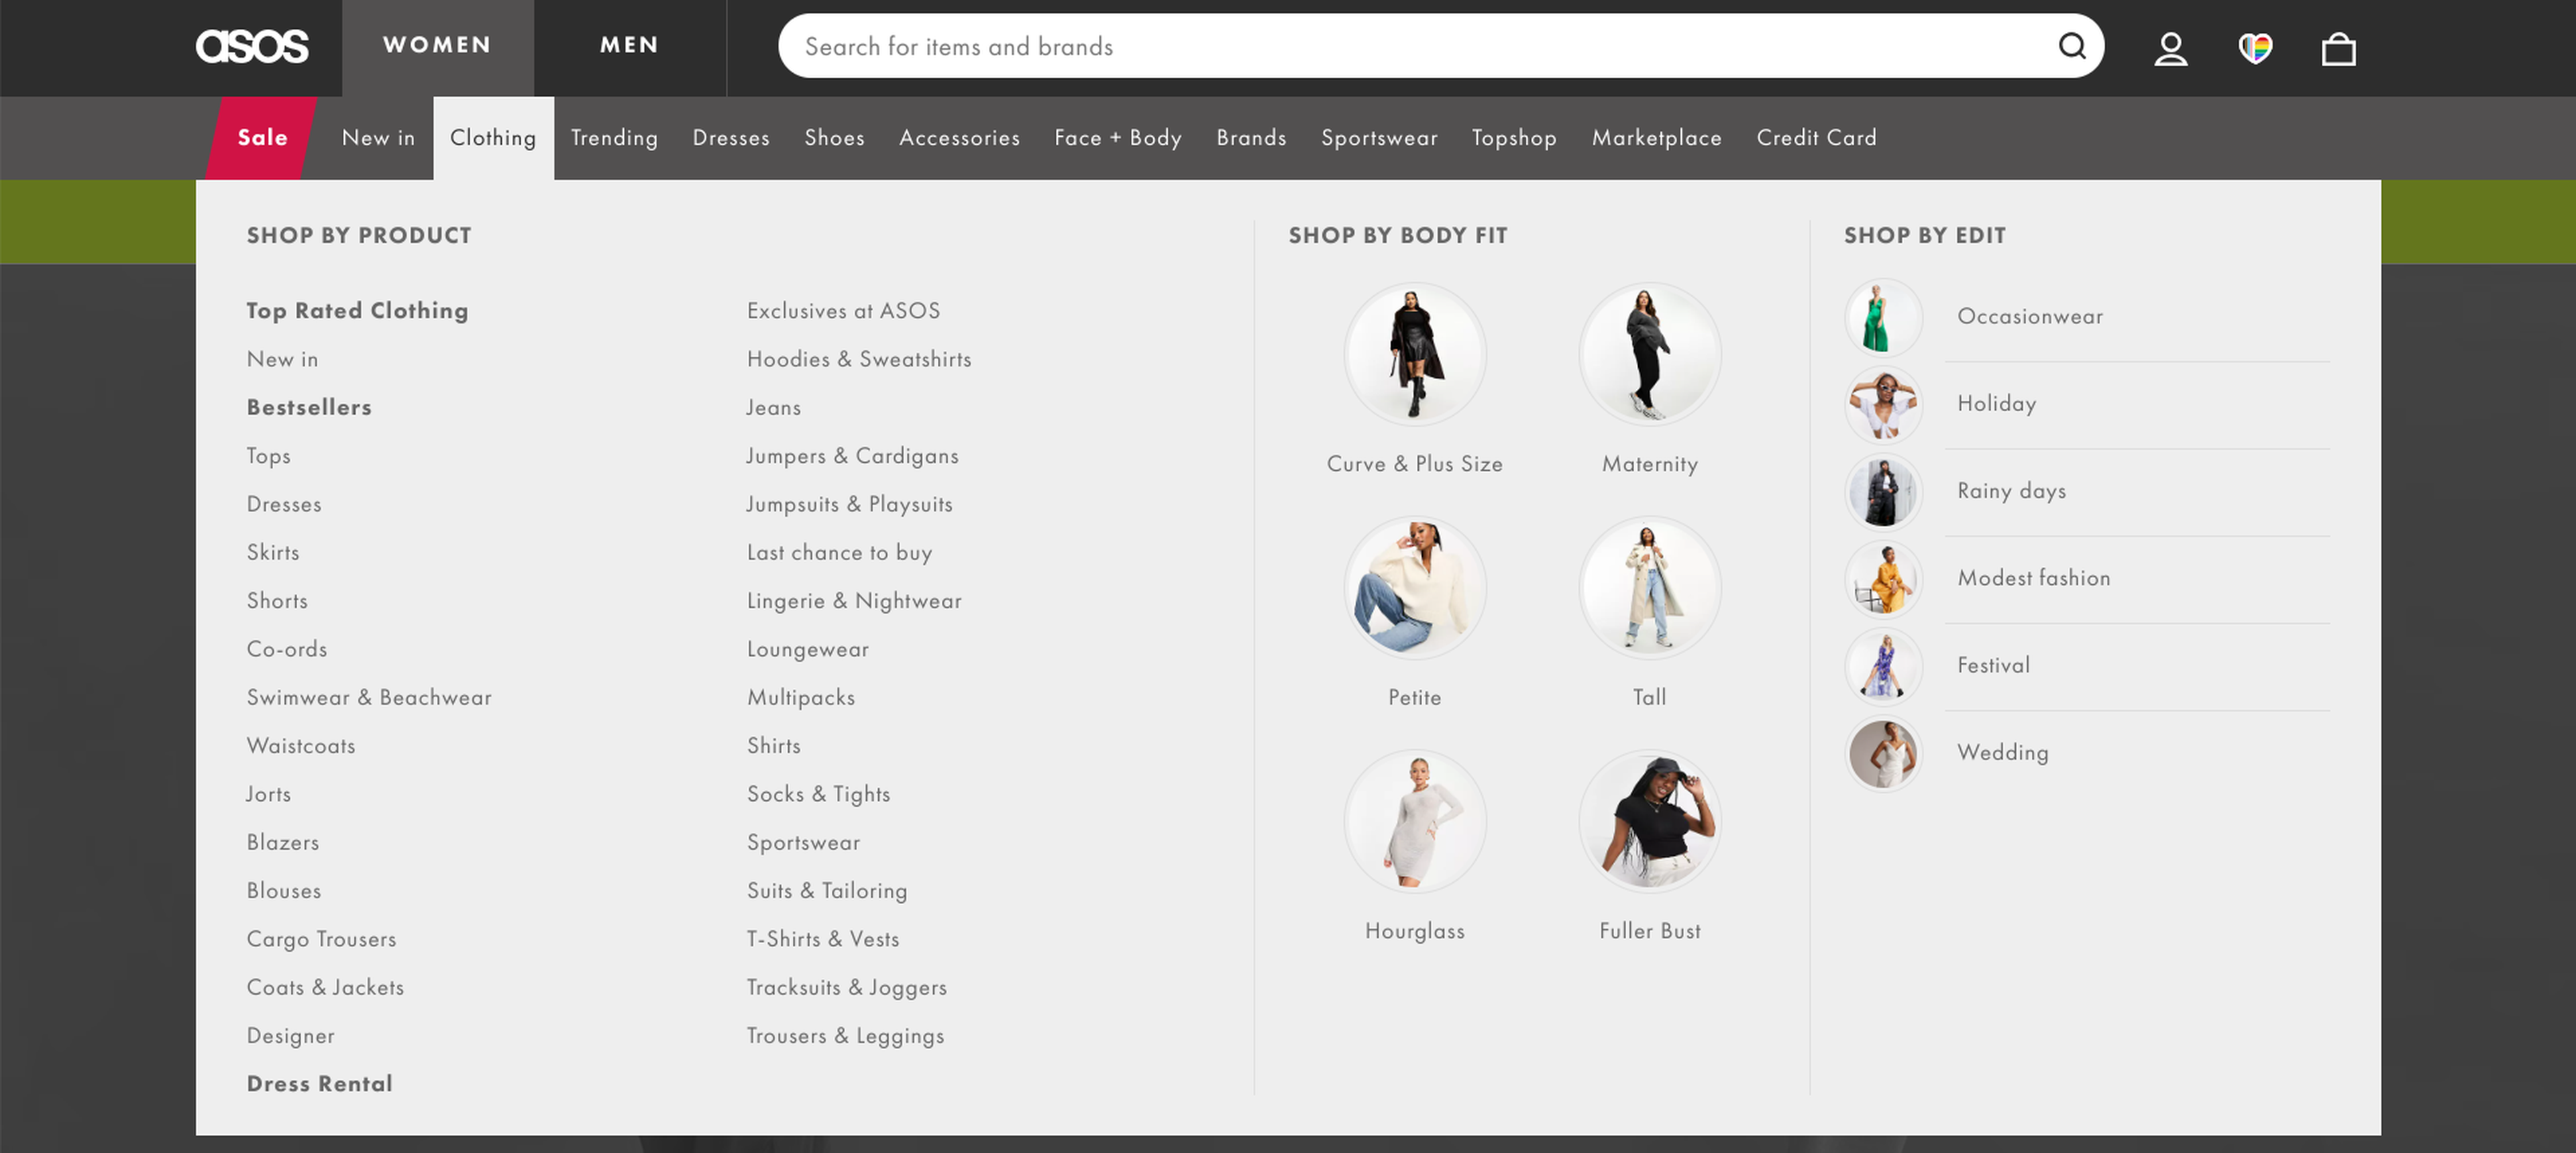Image resolution: width=2576 pixels, height=1153 pixels.
Task: Open saved items heart icon
Action: pos(2254,48)
